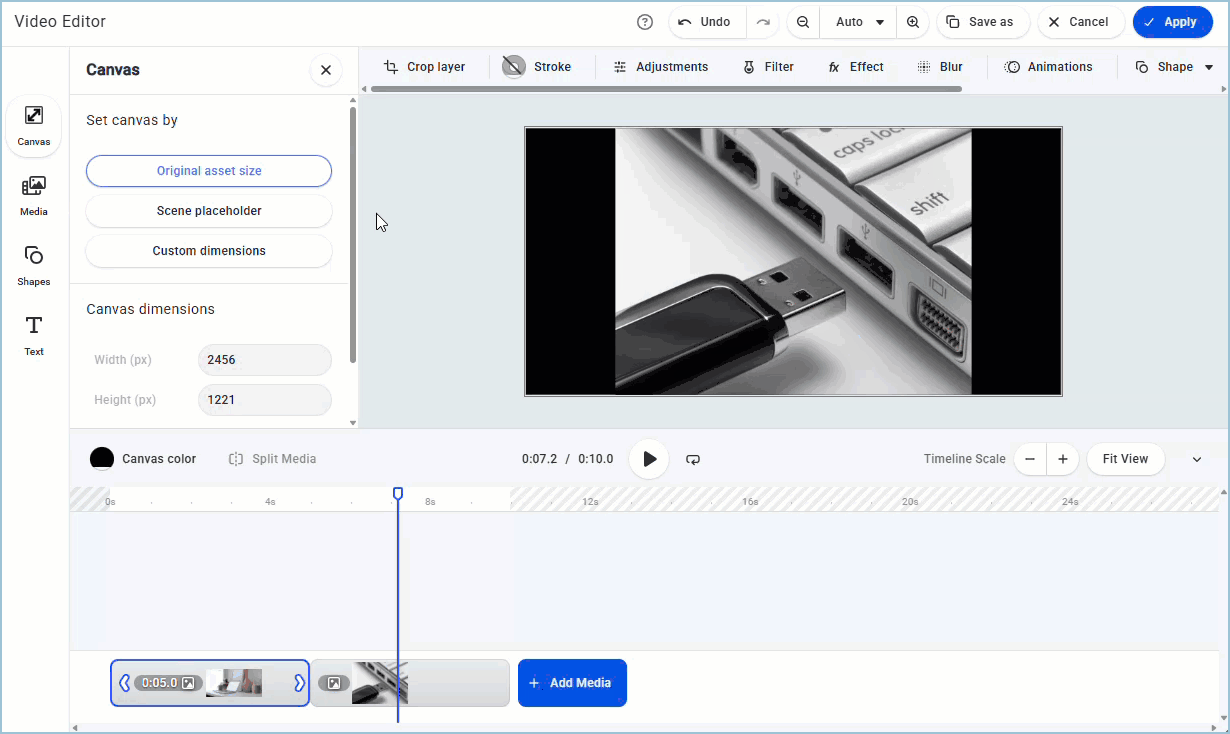
Task: Select the Crop layer tool
Action: [x=425, y=67]
